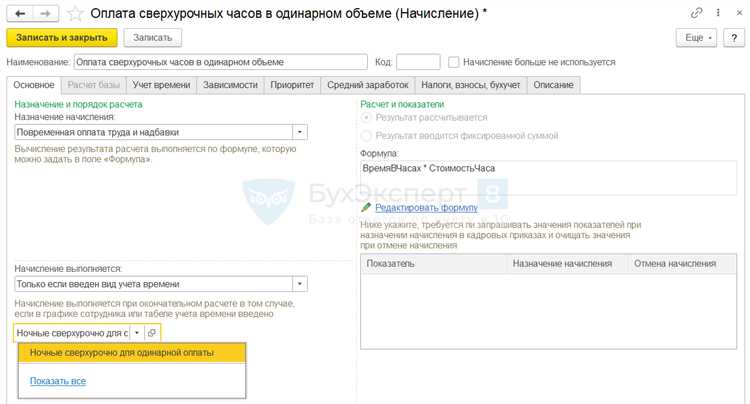Toggle the time type field dropdown arrow
This screenshot has width=750, height=404.
[x=137, y=333]
